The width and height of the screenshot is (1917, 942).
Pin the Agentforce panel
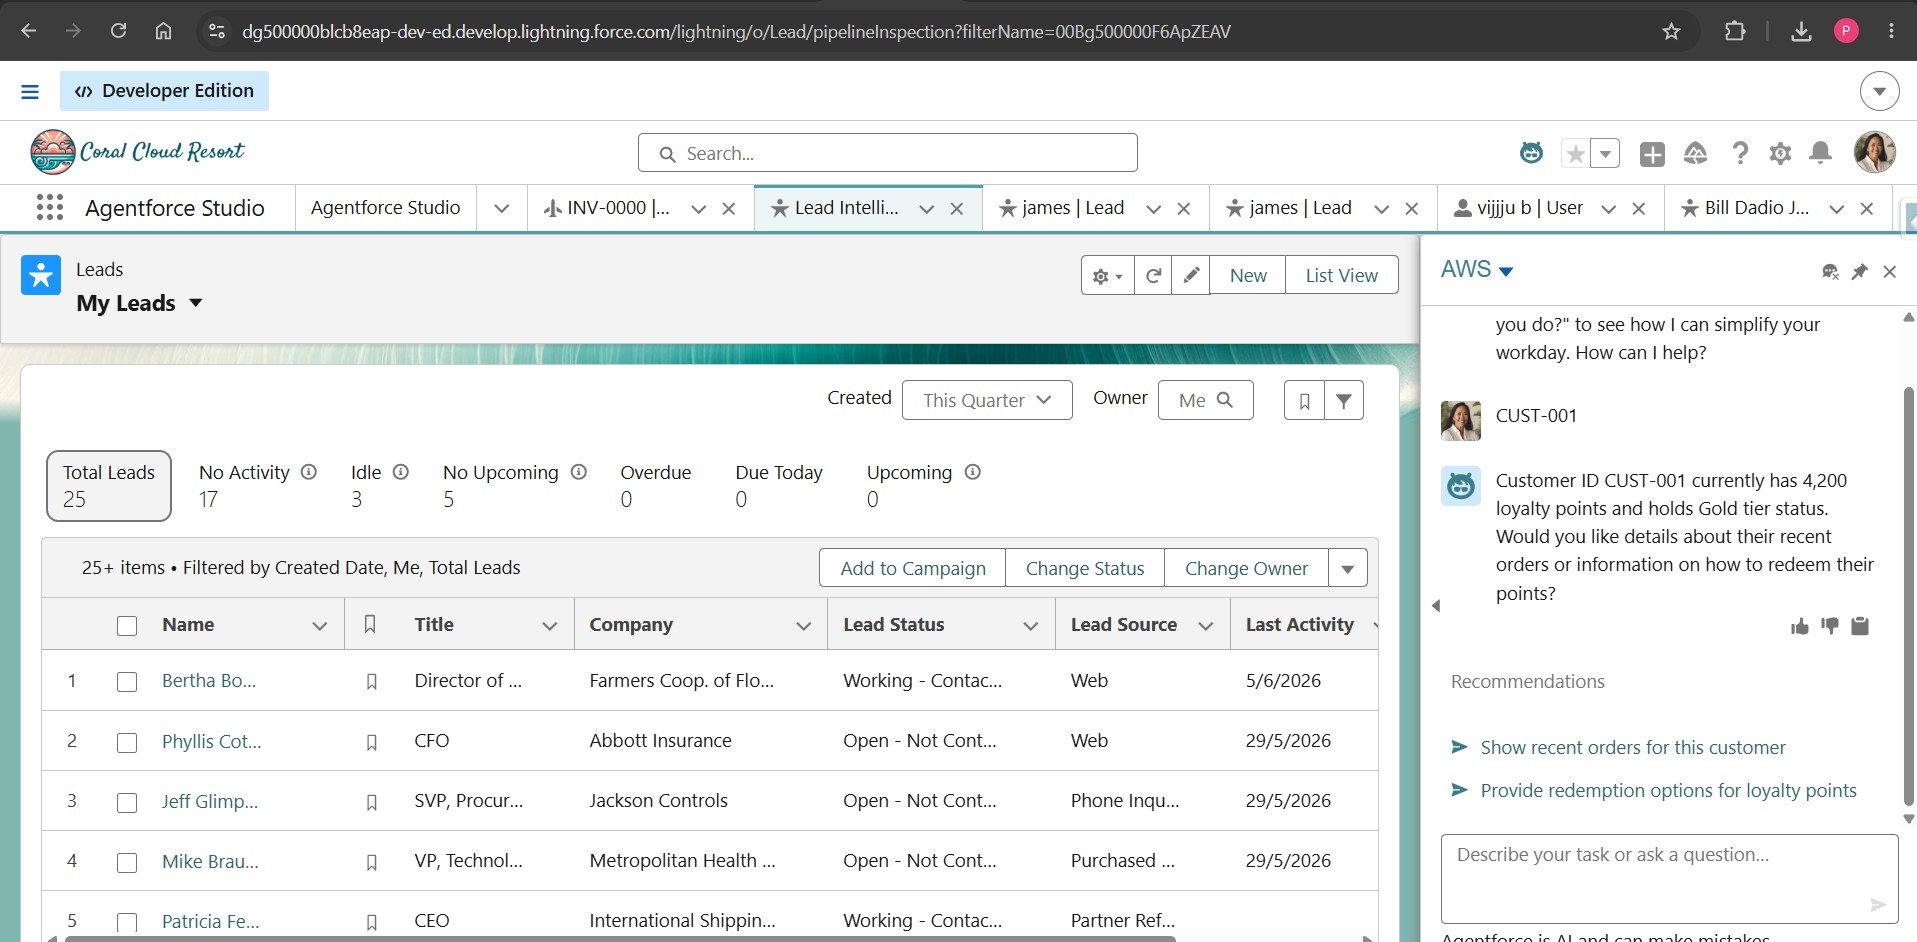coord(1859,271)
